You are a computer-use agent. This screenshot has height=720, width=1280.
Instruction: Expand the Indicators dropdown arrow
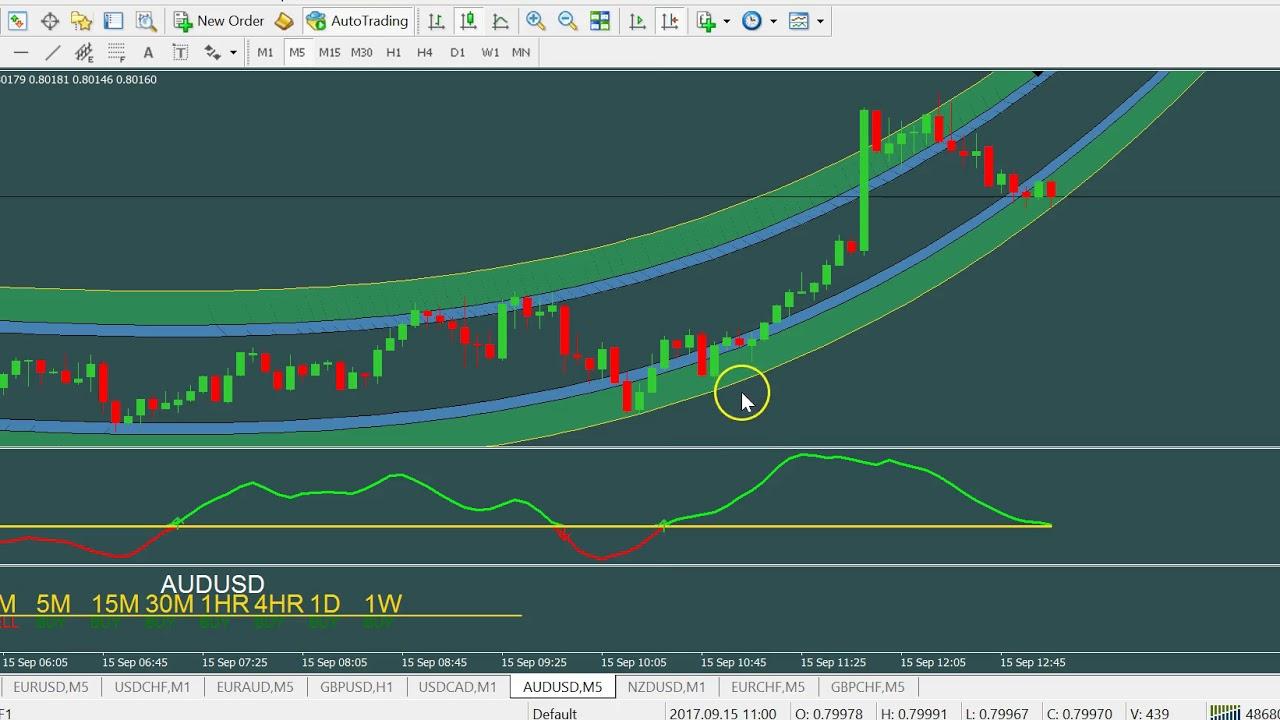726,20
